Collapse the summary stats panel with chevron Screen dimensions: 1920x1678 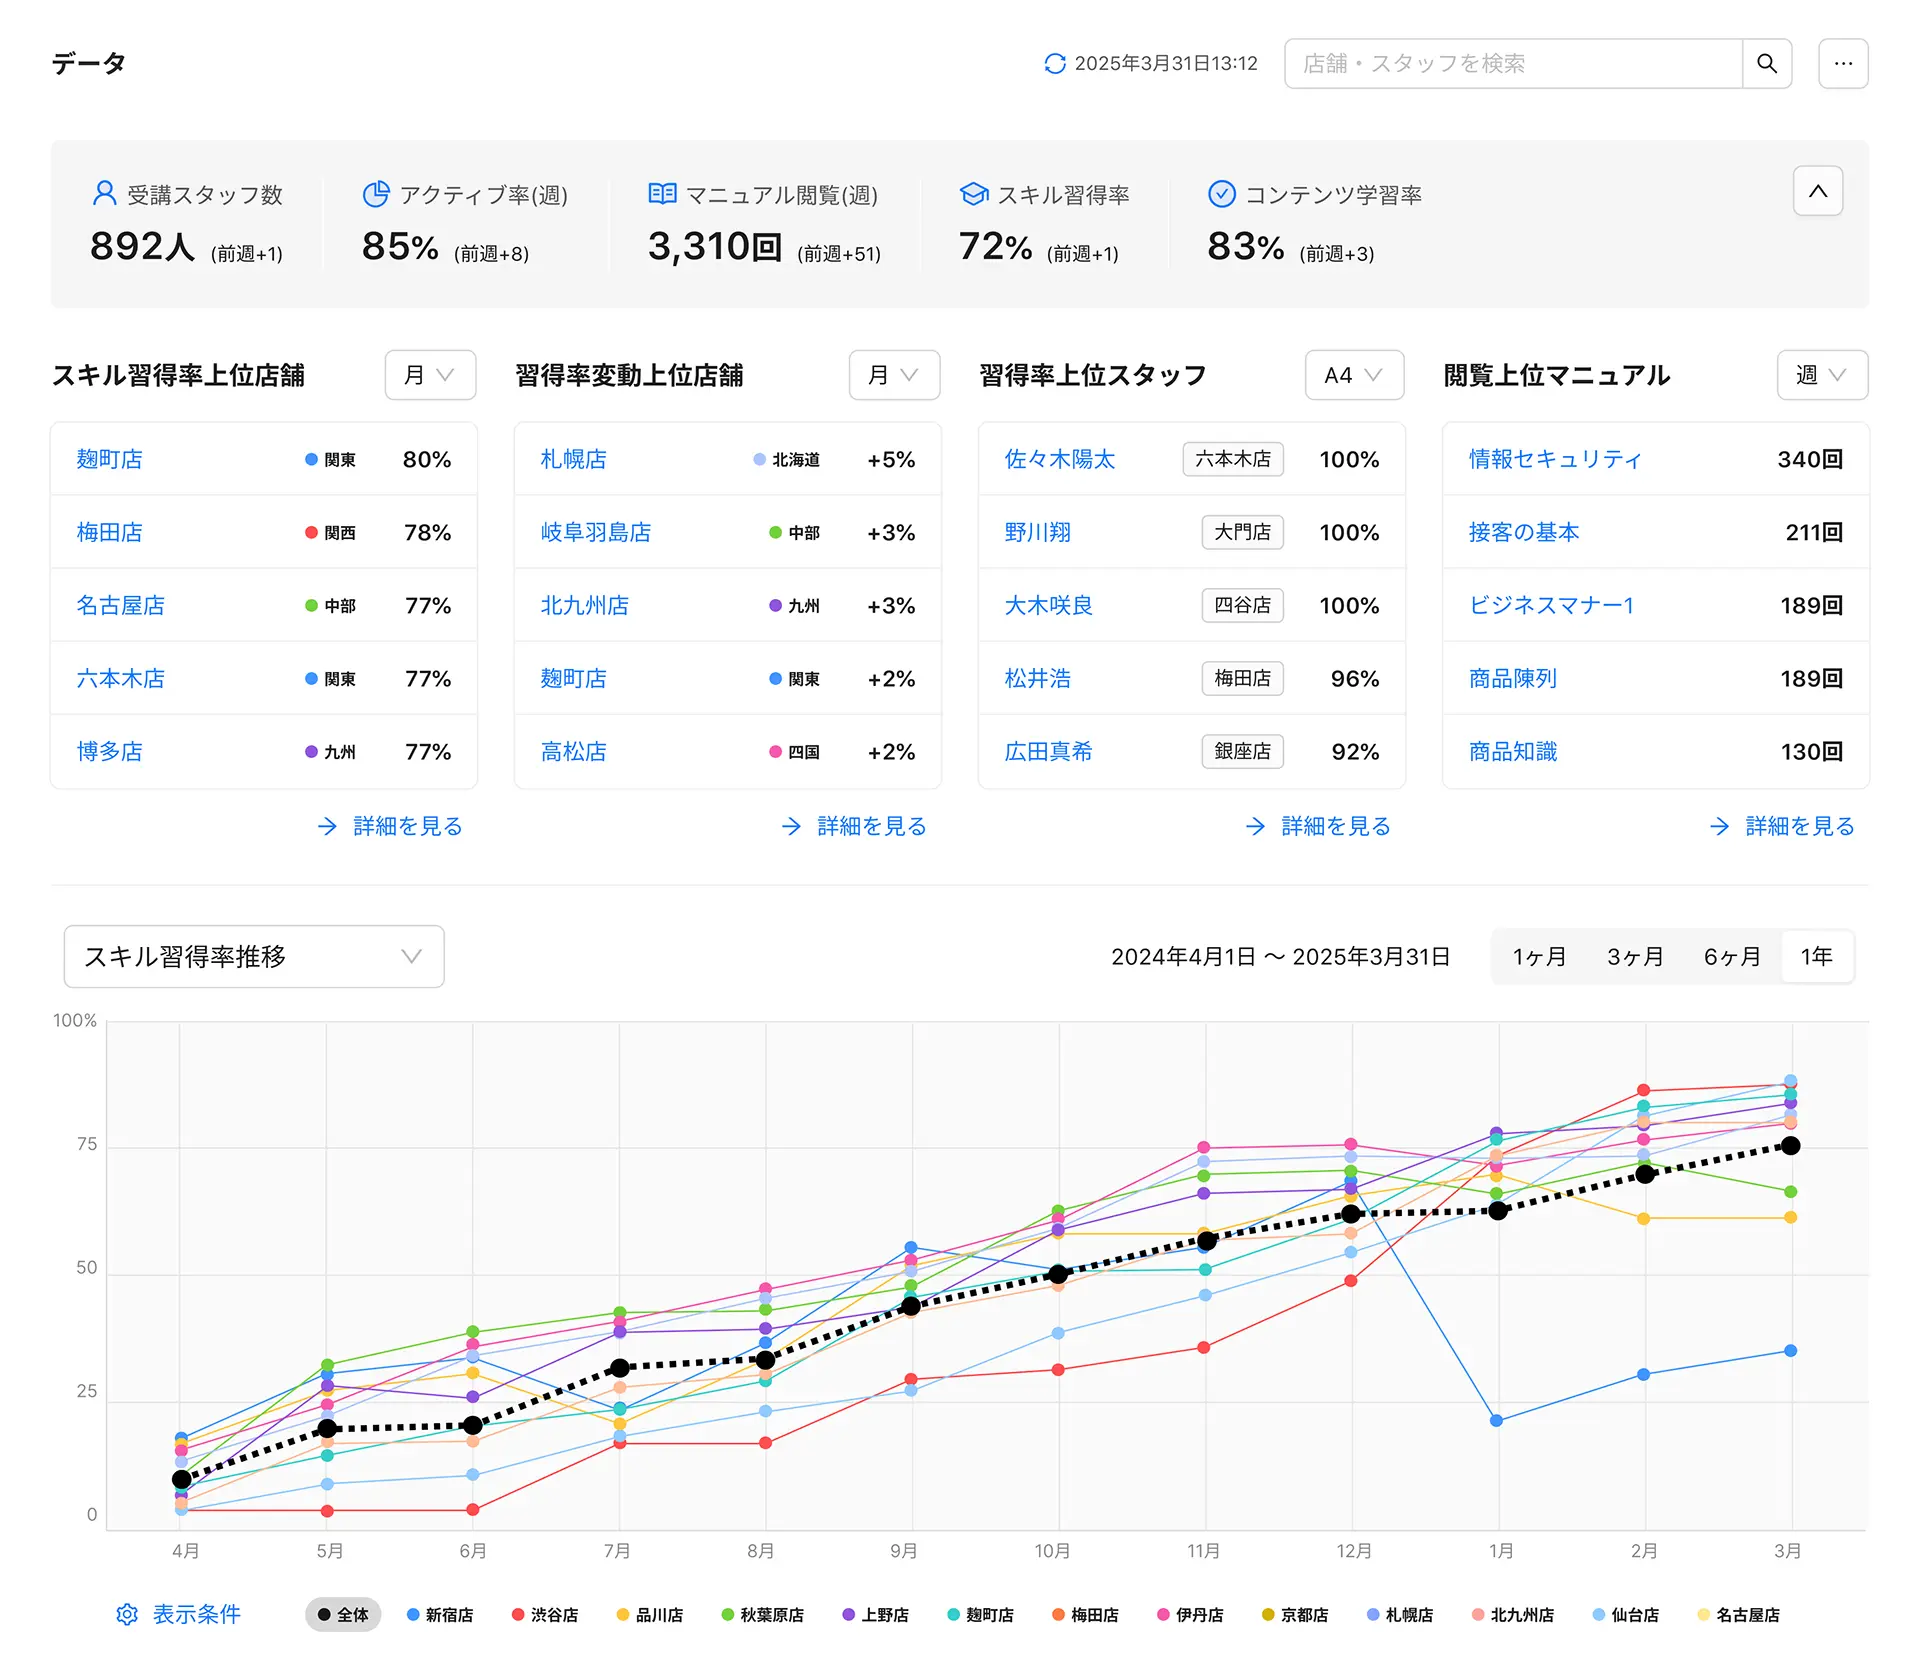click(1818, 191)
